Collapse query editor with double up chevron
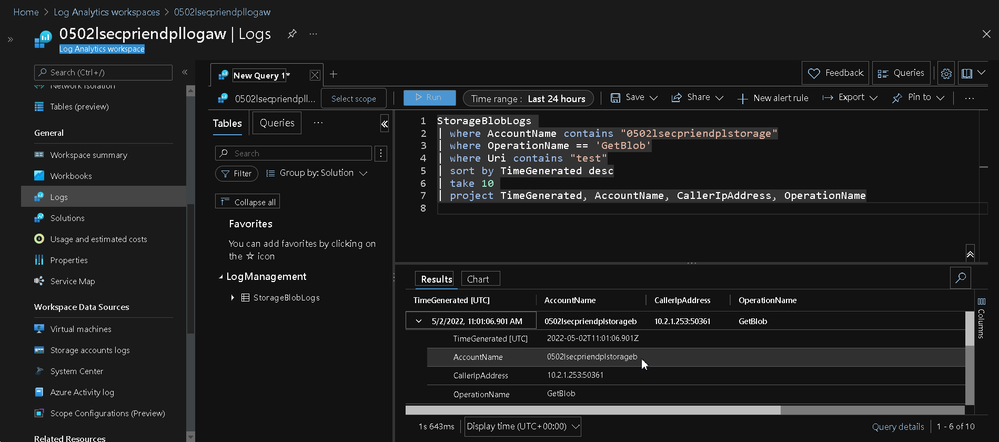Image resolution: width=999 pixels, height=442 pixels. tap(970, 253)
